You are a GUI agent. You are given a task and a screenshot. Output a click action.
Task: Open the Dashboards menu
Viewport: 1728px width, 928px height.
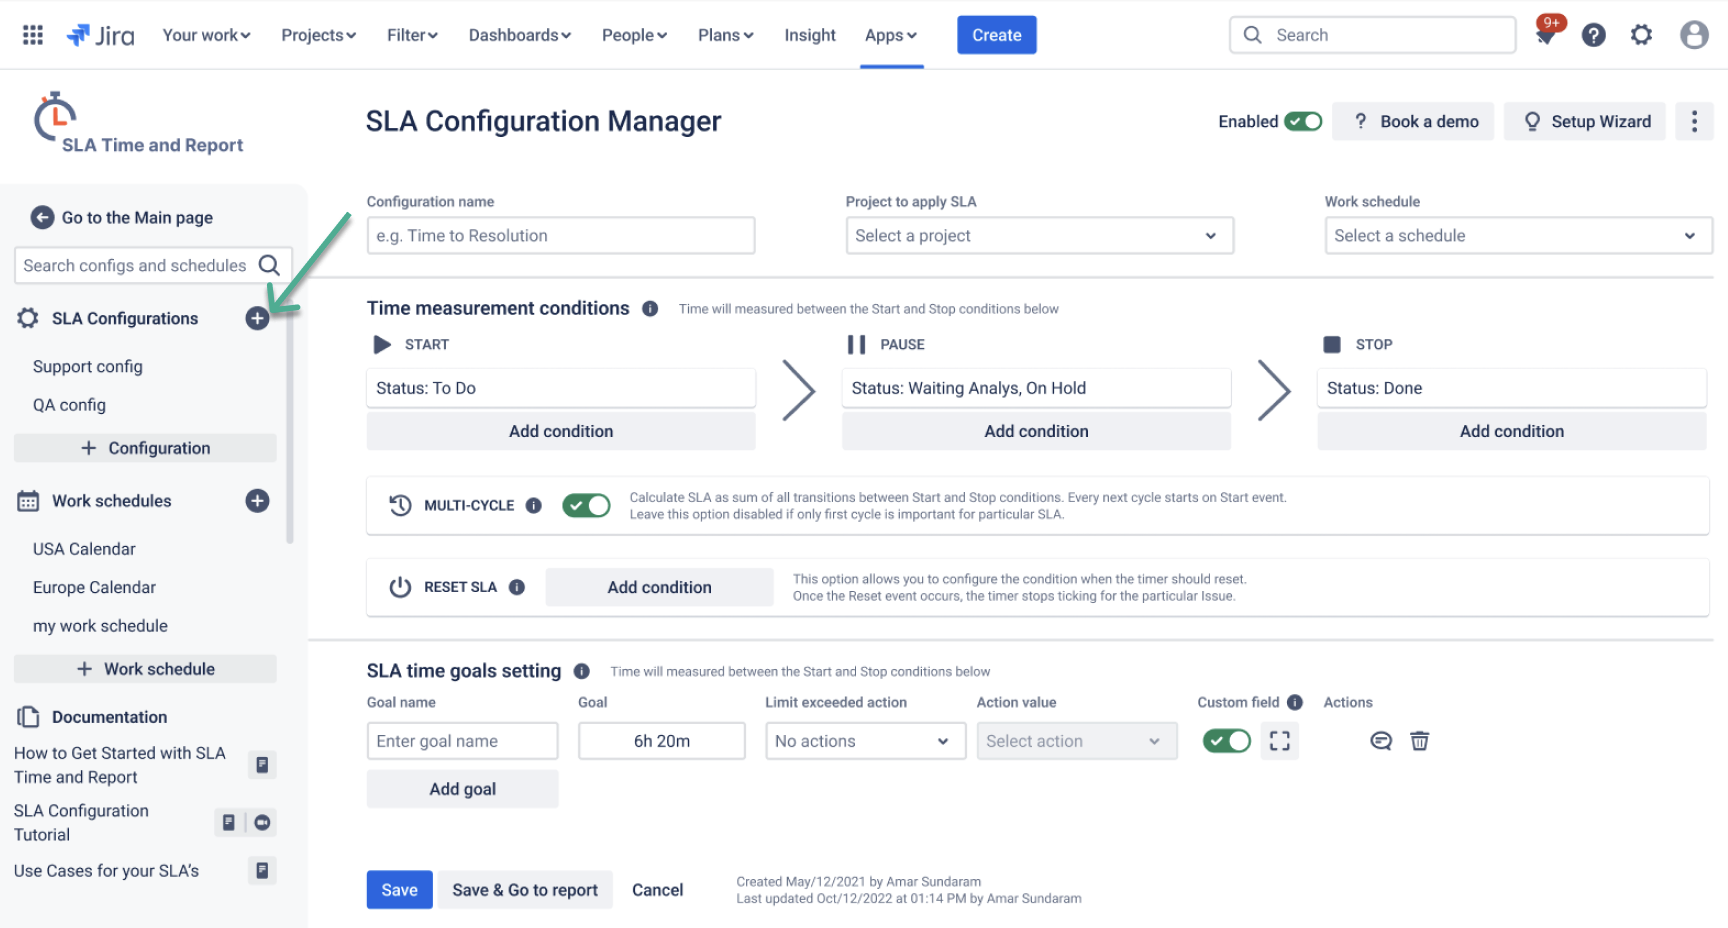pyautogui.click(x=519, y=34)
